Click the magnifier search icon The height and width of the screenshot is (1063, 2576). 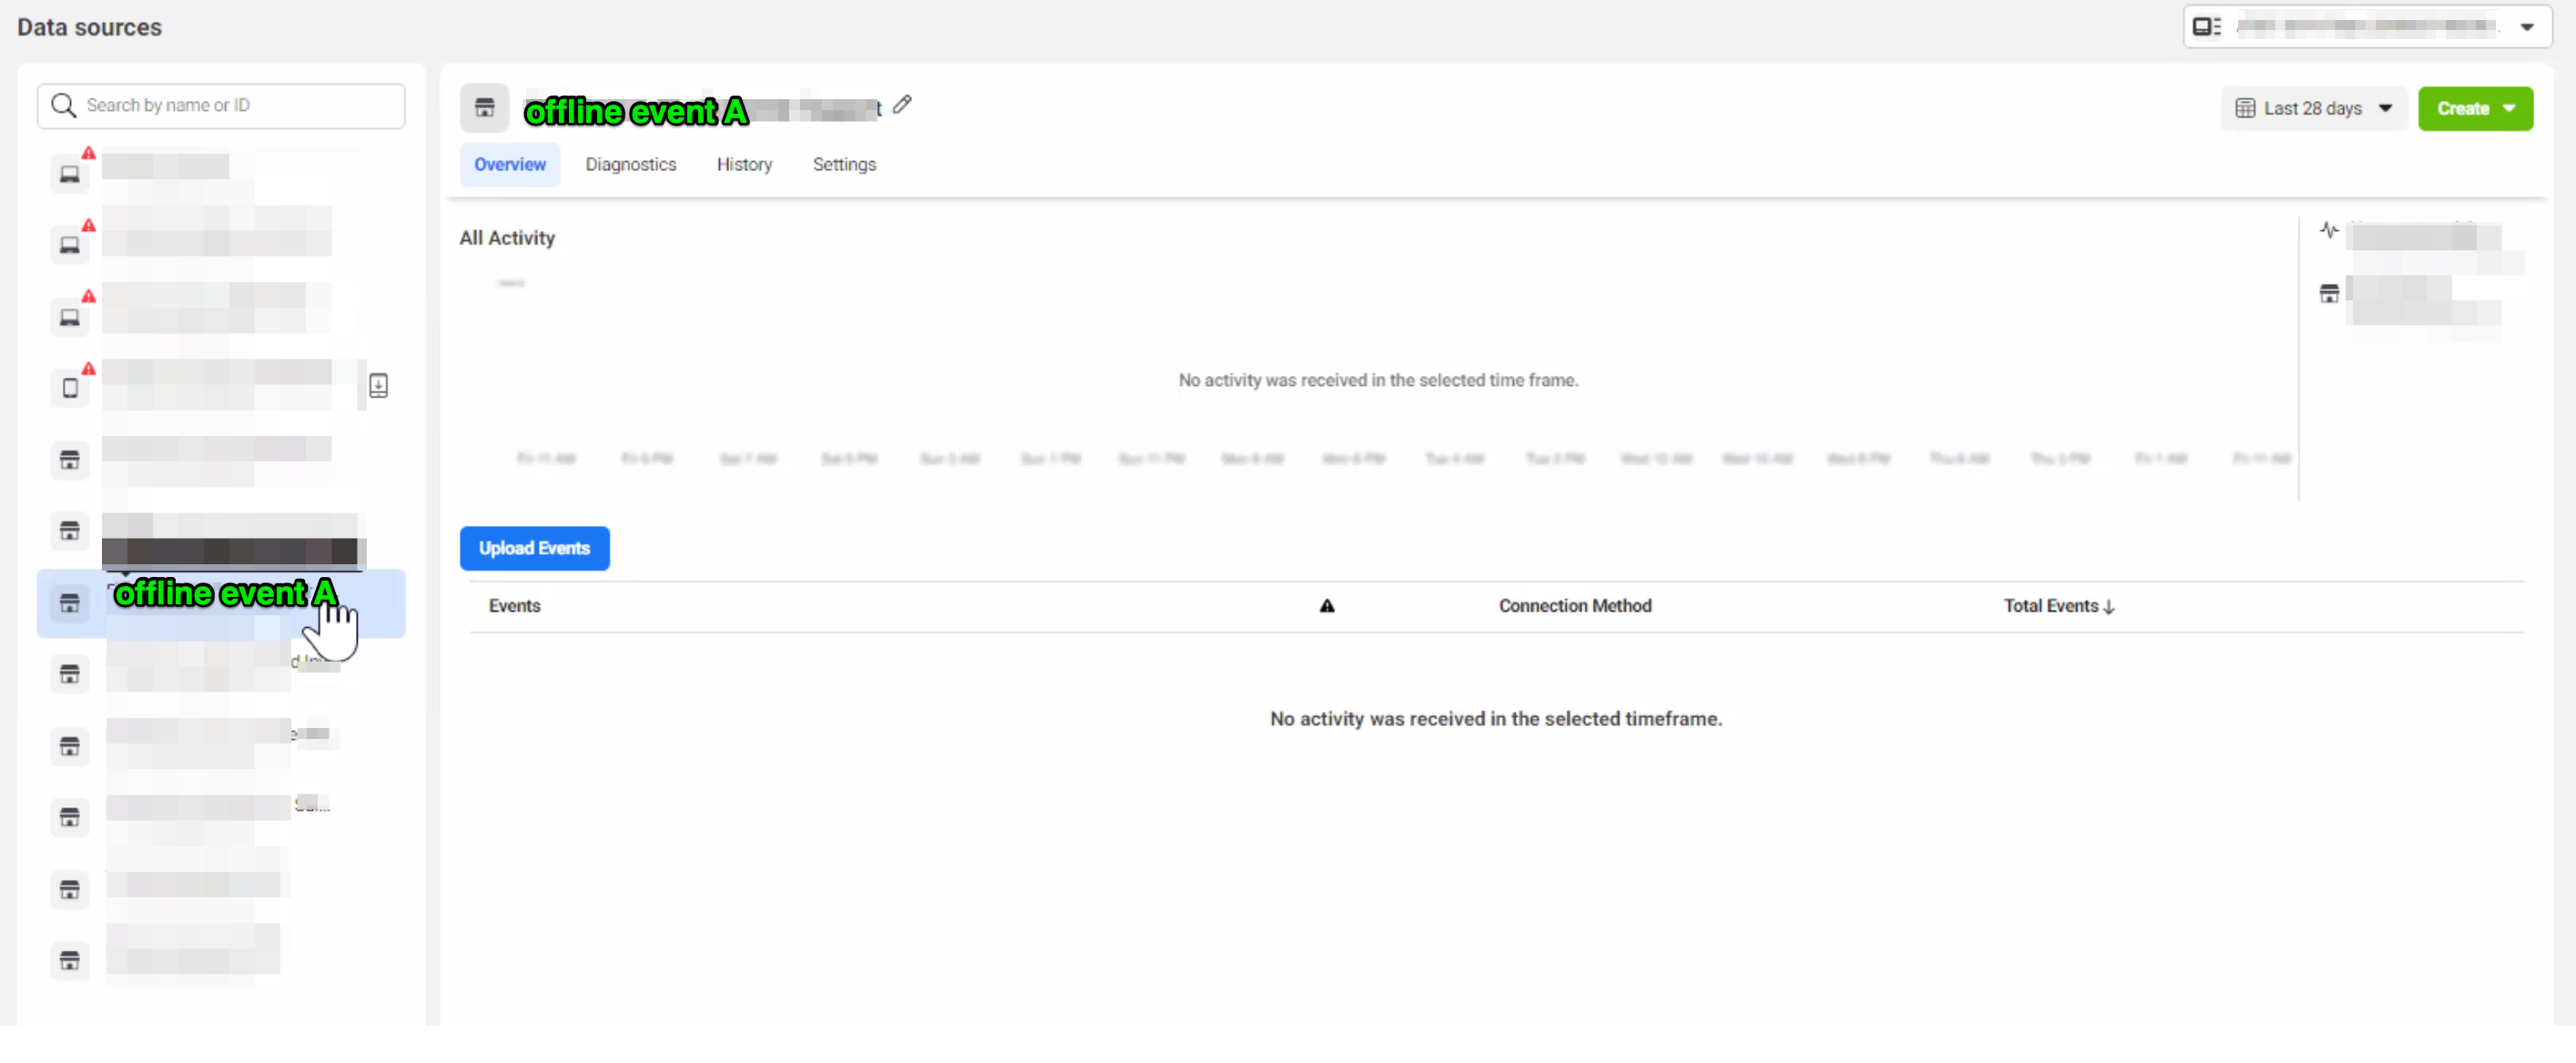(x=63, y=105)
